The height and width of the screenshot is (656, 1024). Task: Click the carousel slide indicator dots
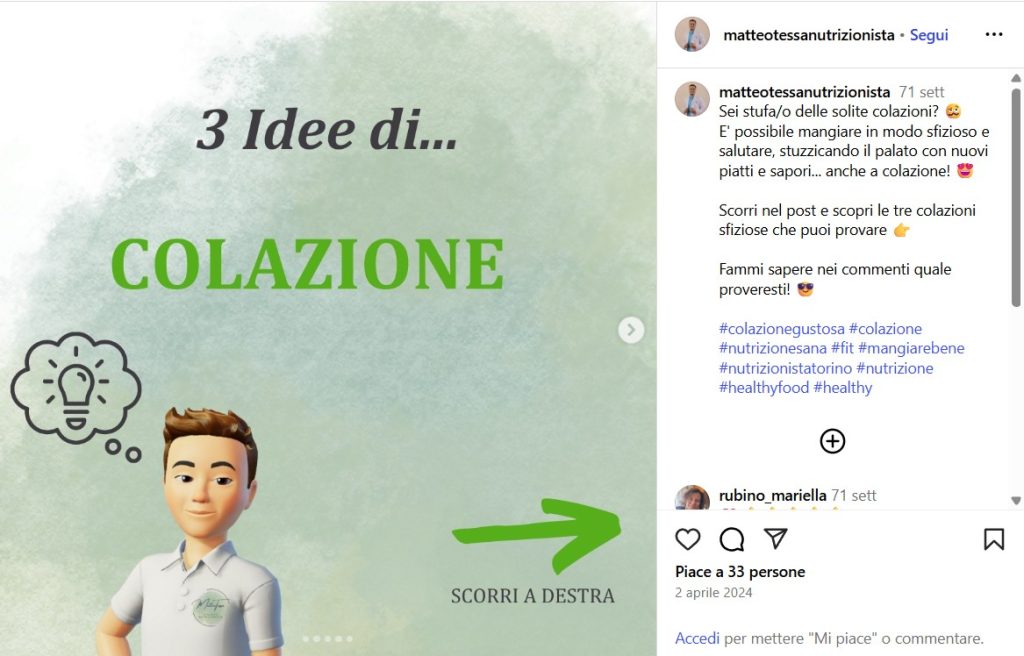[x=328, y=639]
